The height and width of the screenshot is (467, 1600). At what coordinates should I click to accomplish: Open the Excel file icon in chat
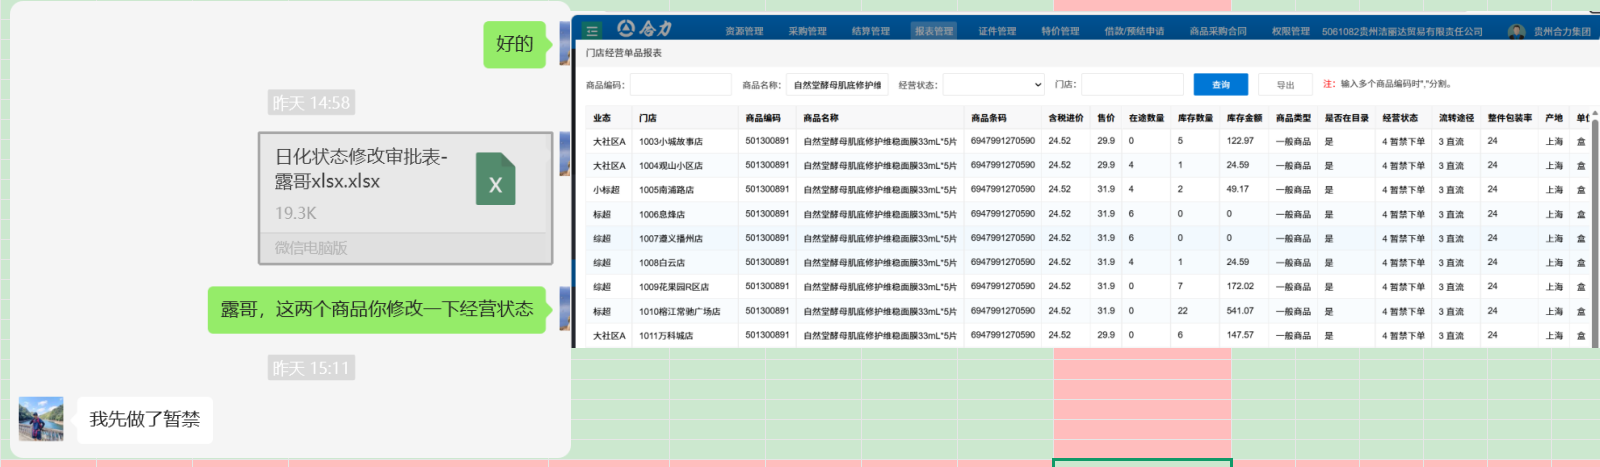495,179
